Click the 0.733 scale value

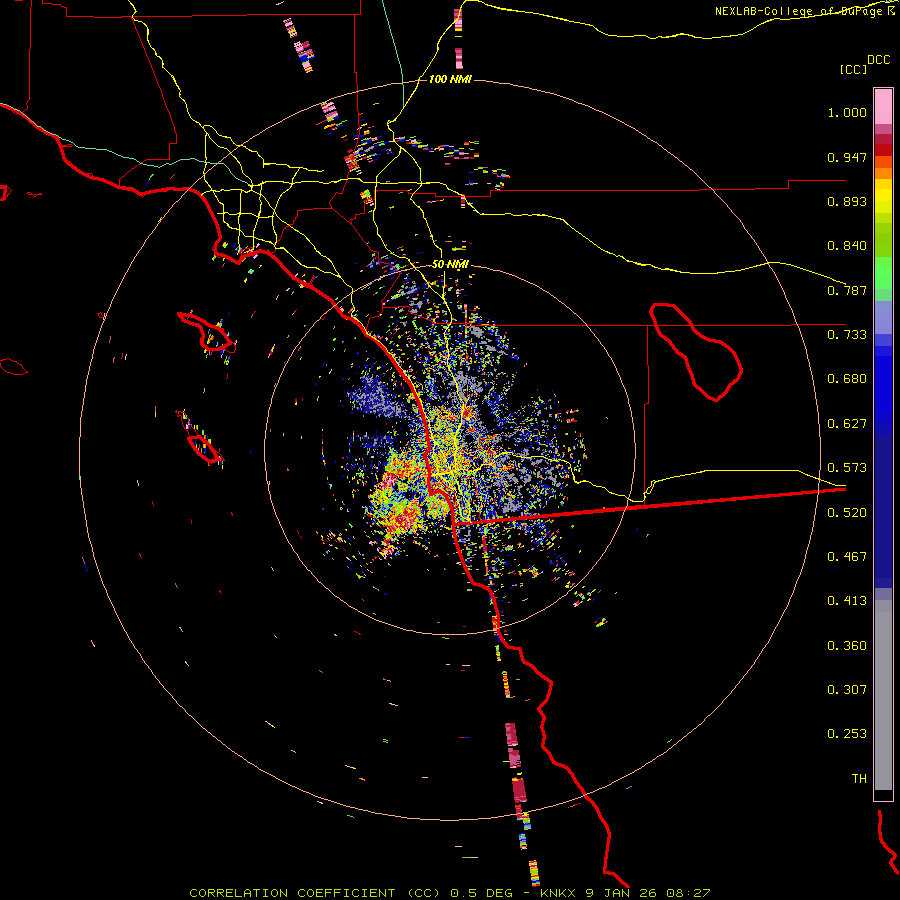tap(847, 335)
